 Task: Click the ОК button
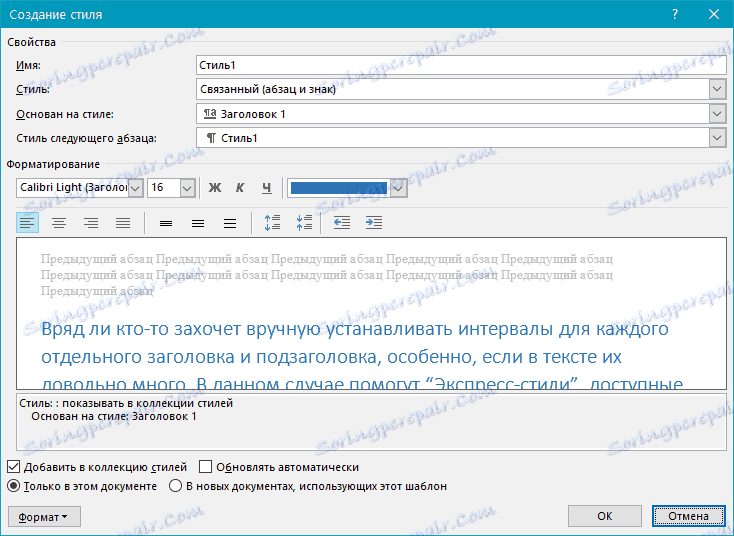click(604, 516)
